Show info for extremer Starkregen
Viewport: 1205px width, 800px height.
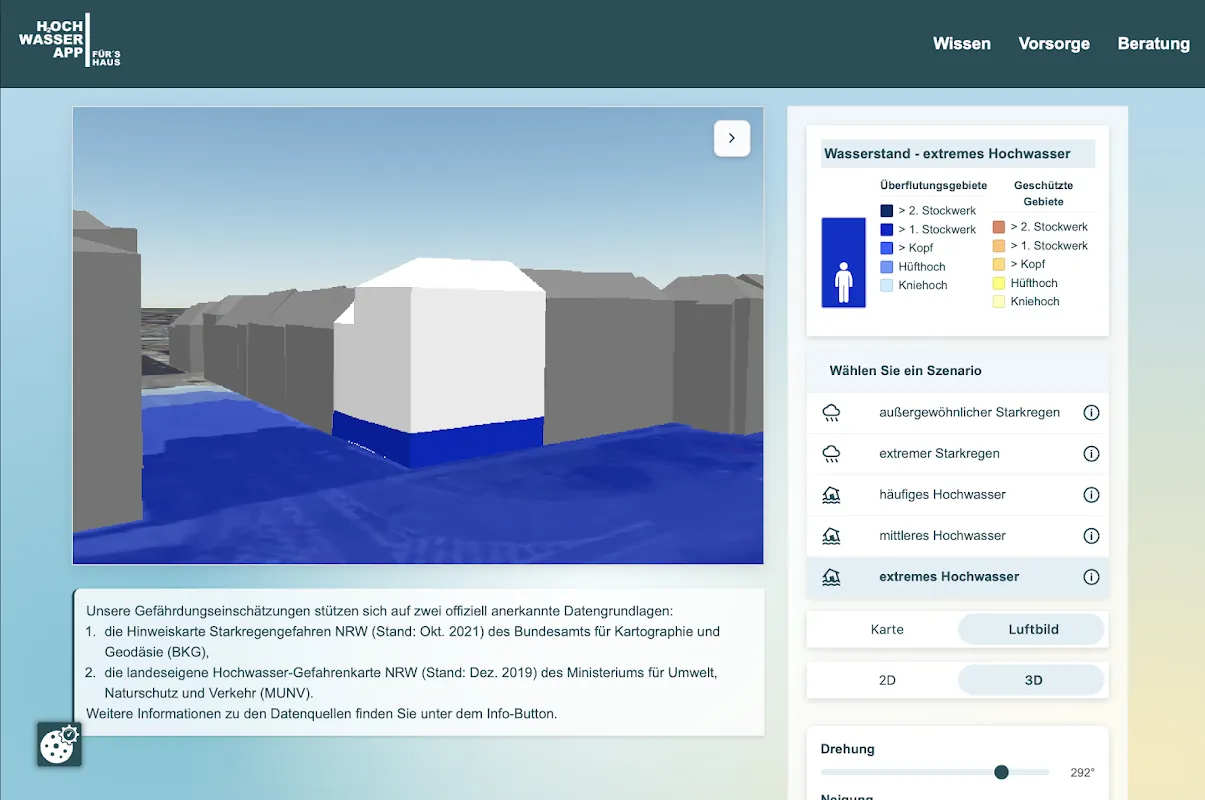click(1091, 453)
